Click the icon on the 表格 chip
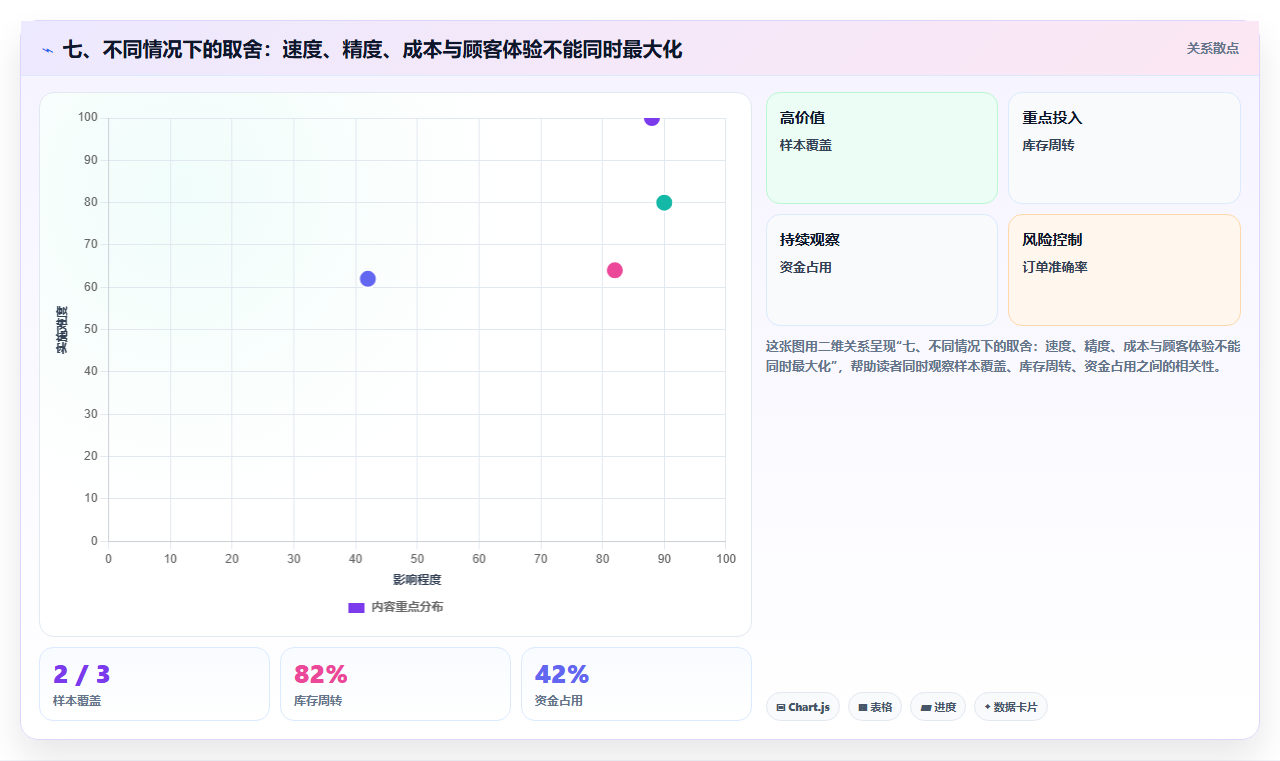 point(863,707)
